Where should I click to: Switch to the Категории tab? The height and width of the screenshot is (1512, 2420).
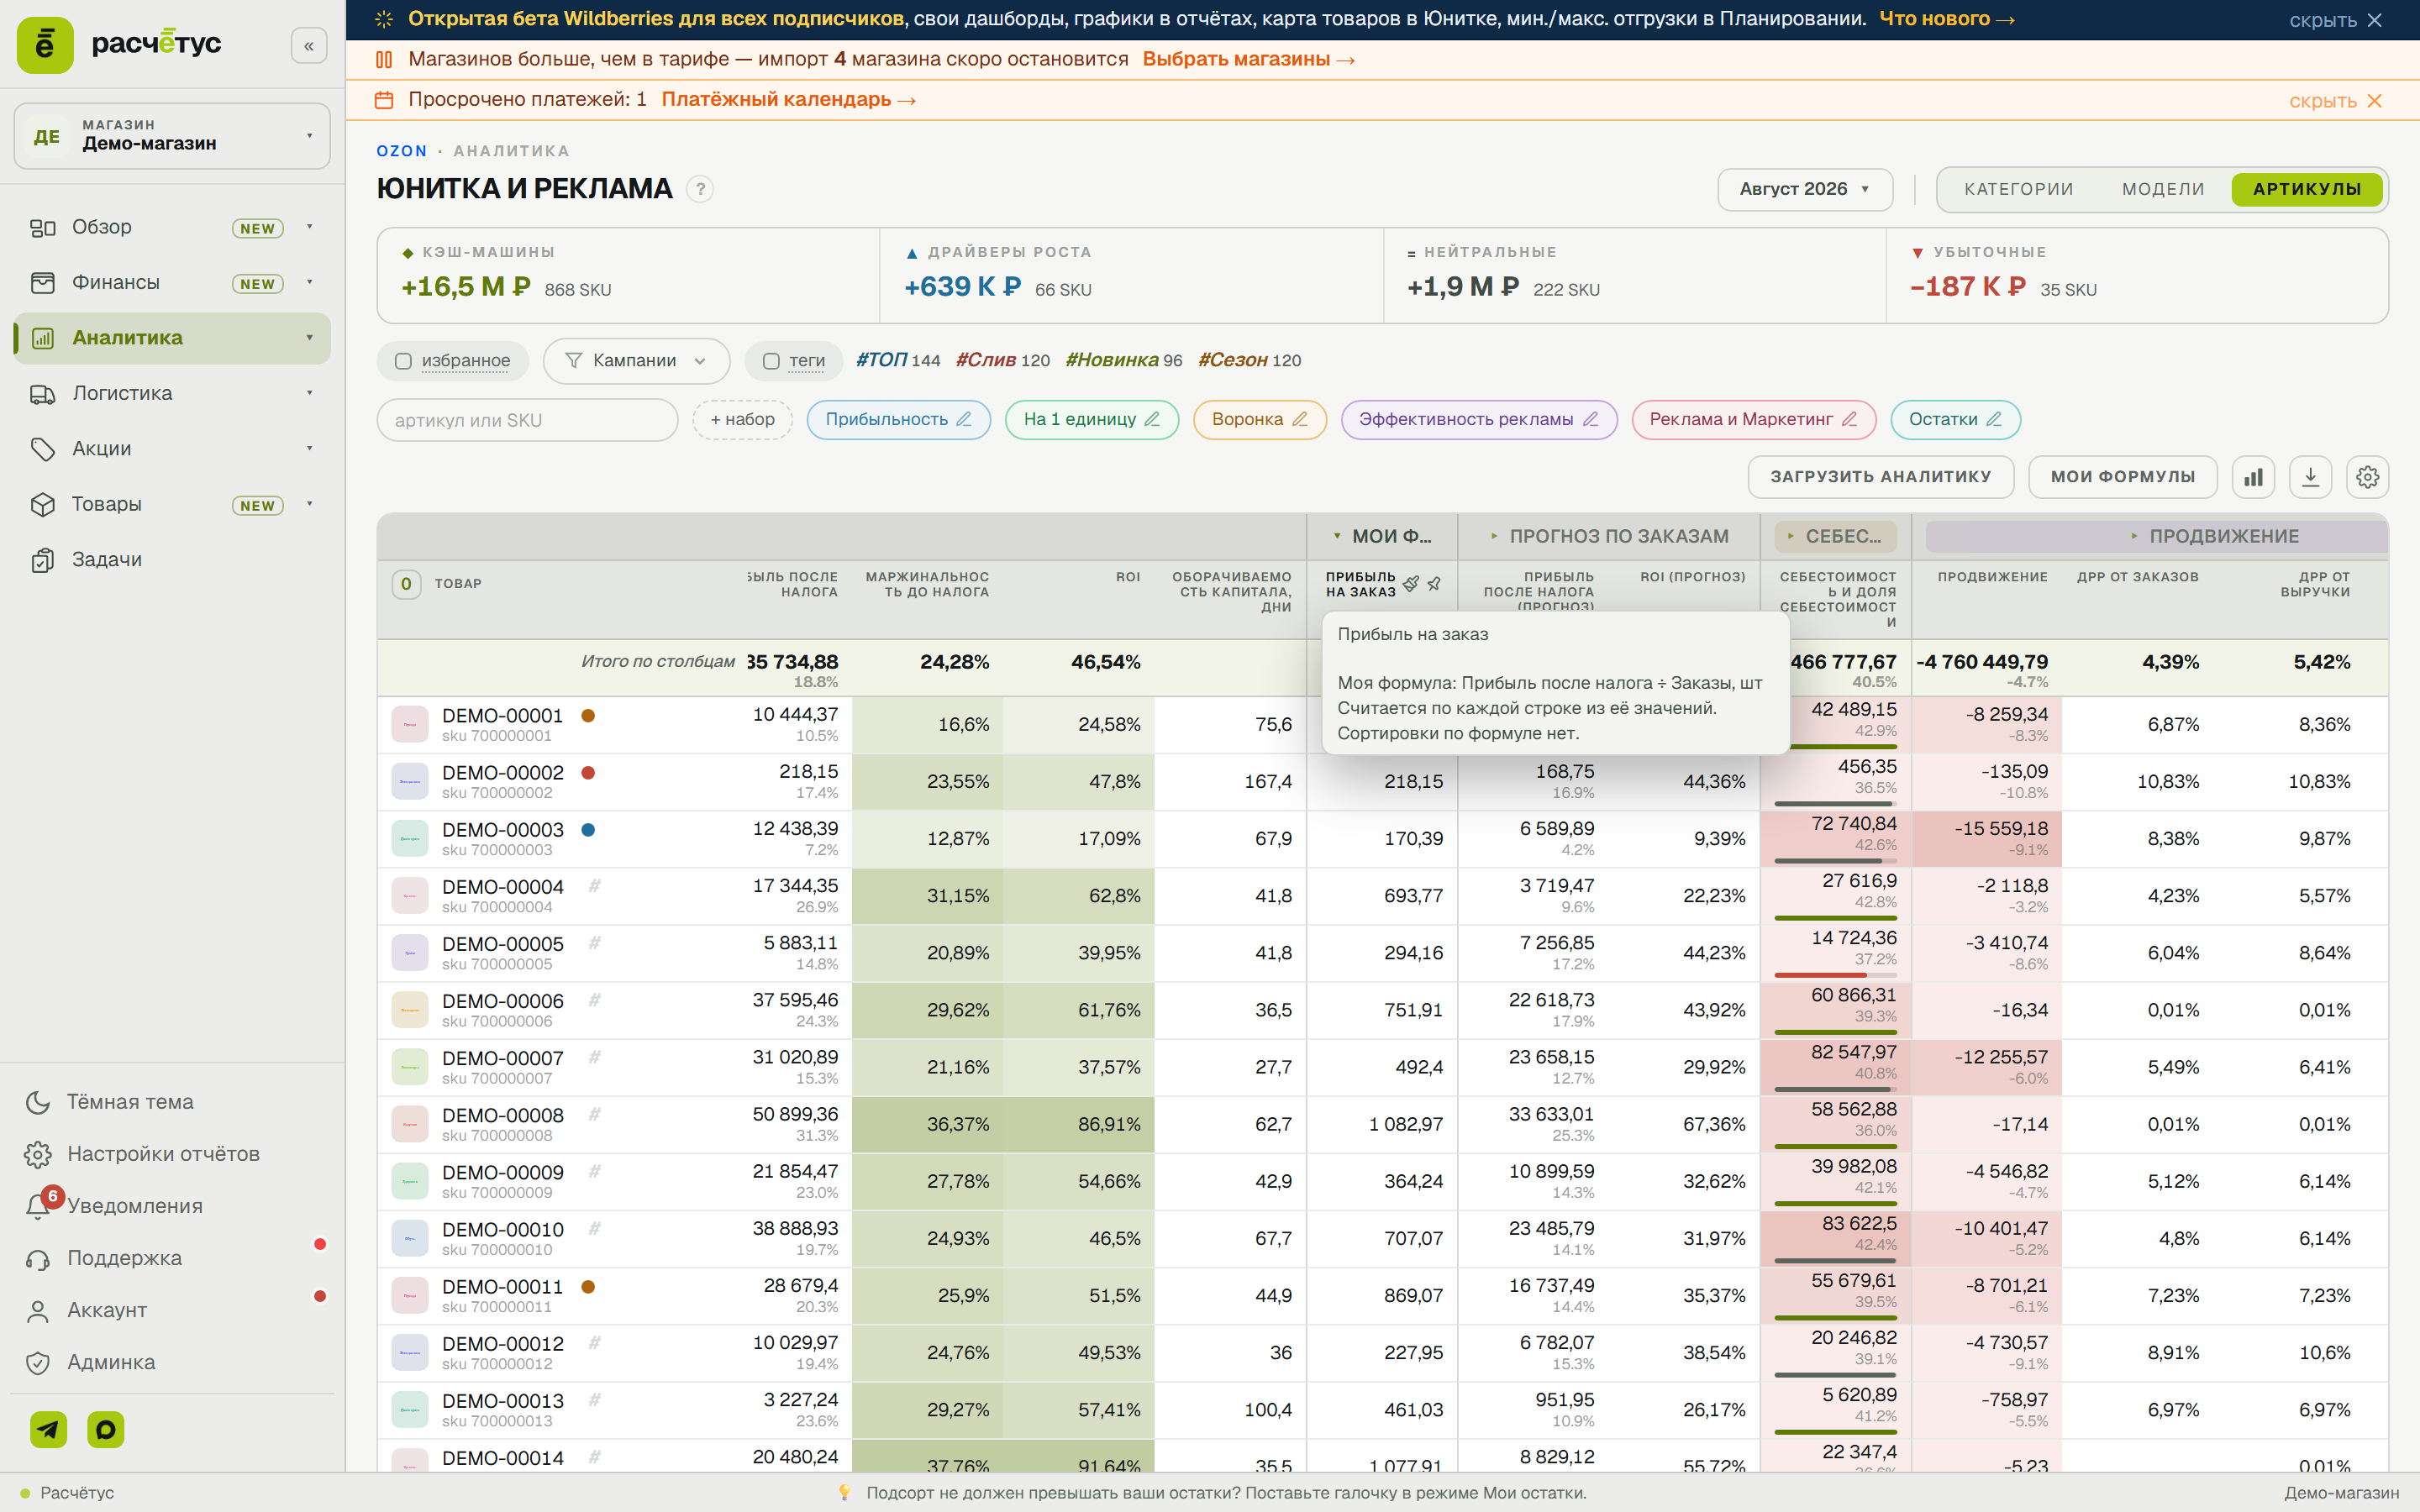(x=2018, y=189)
